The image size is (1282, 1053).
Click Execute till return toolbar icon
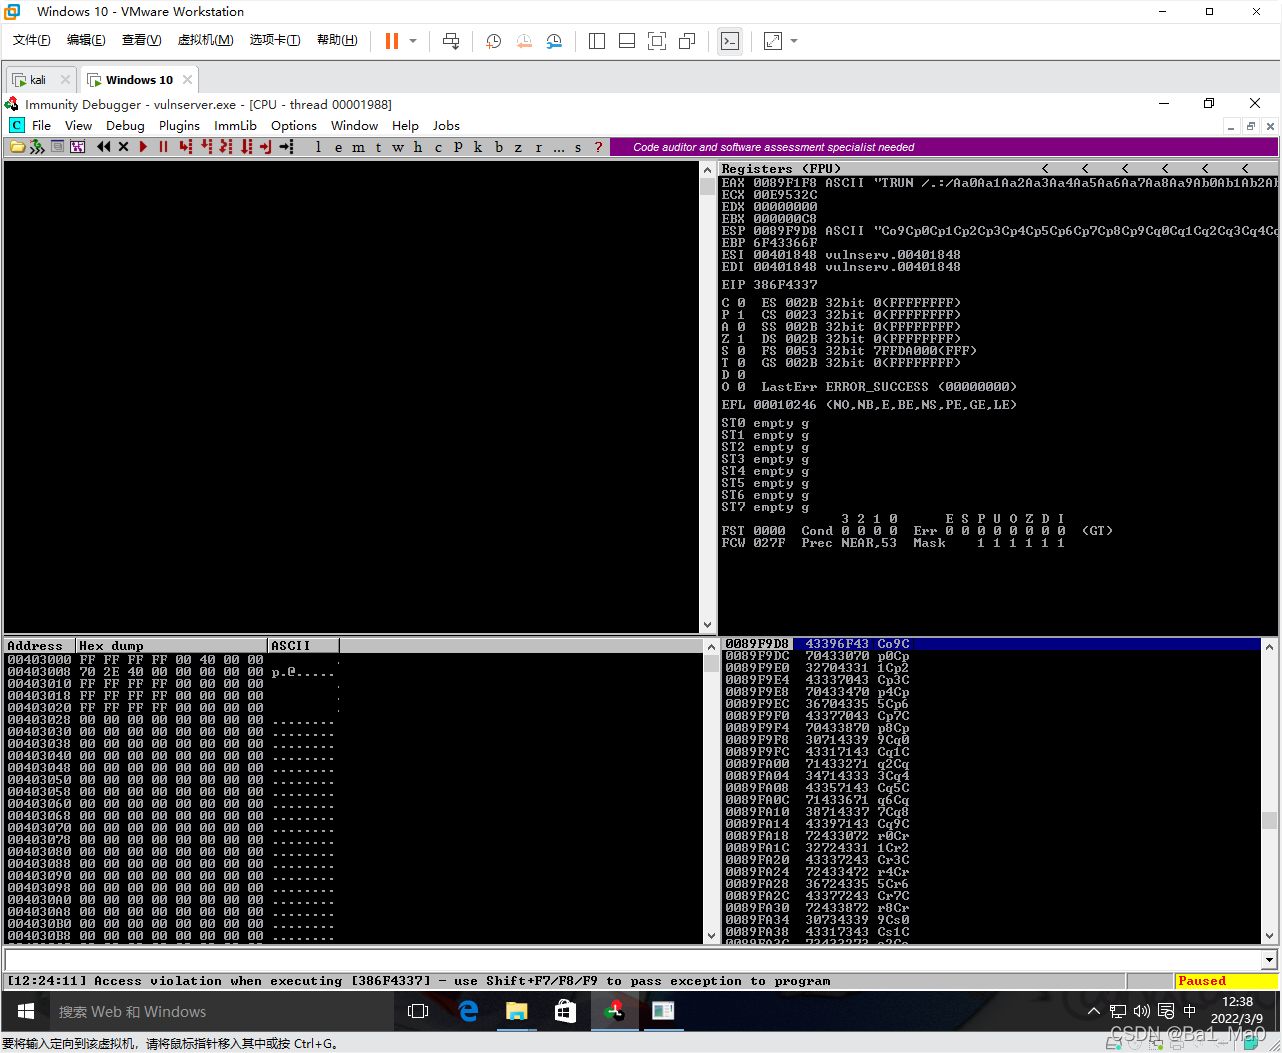pos(266,147)
